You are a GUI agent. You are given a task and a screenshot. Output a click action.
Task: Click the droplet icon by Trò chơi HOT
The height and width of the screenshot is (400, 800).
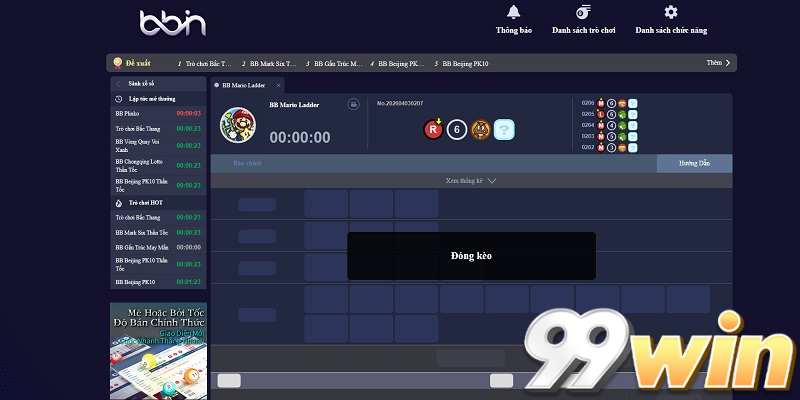[118, 203]
